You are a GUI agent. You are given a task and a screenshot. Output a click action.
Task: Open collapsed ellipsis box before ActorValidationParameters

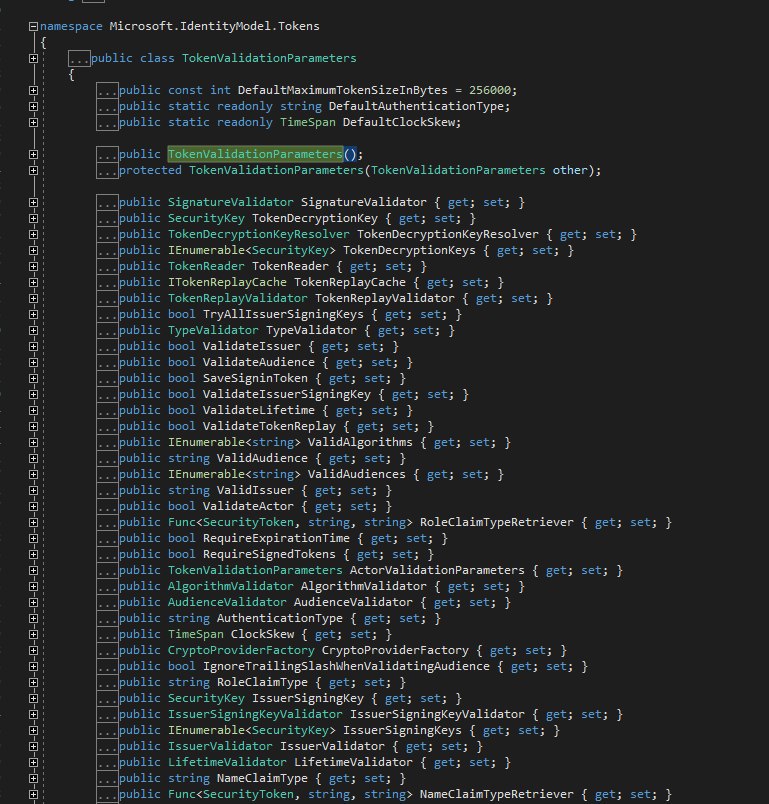(107, 570)
